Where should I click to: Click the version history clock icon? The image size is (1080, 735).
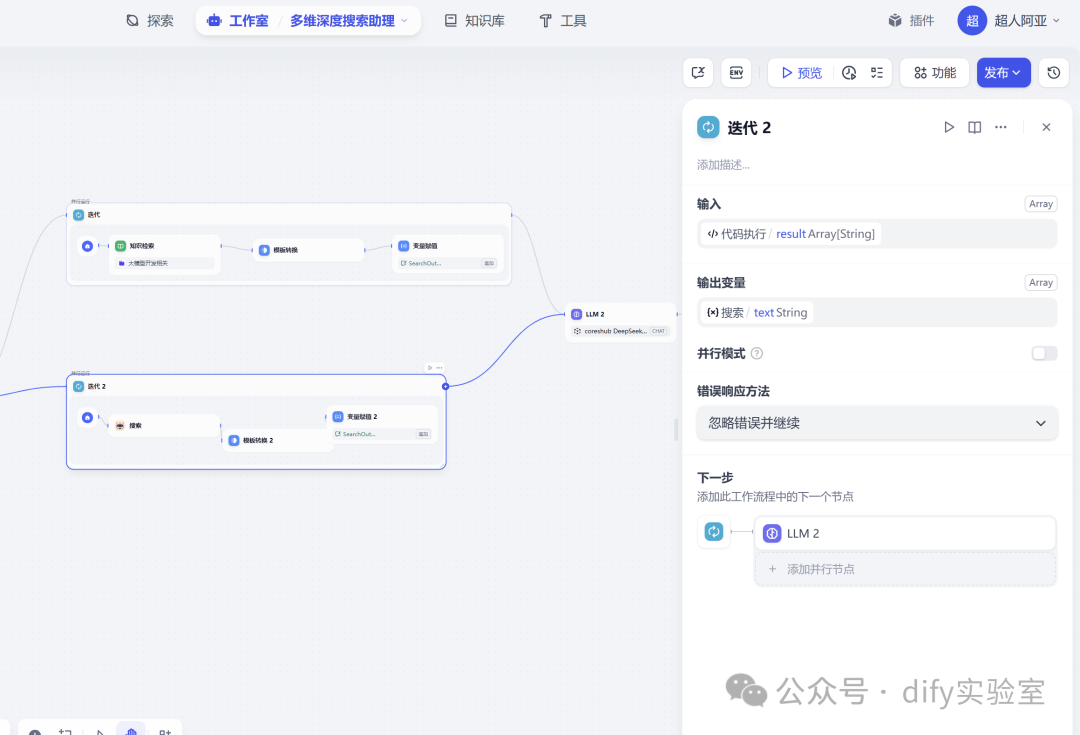click(x=1053, y=72)
